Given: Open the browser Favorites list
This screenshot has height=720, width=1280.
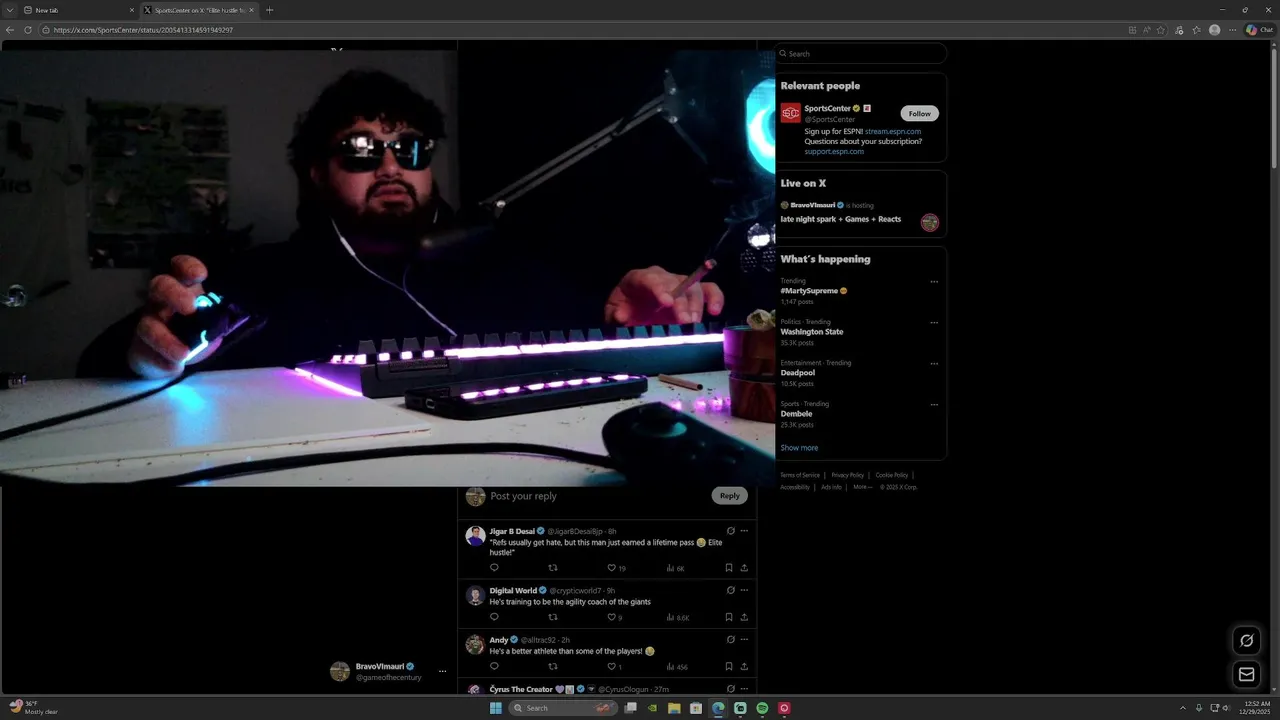Looking at the screenshot, I should [x=1197, y=30].
